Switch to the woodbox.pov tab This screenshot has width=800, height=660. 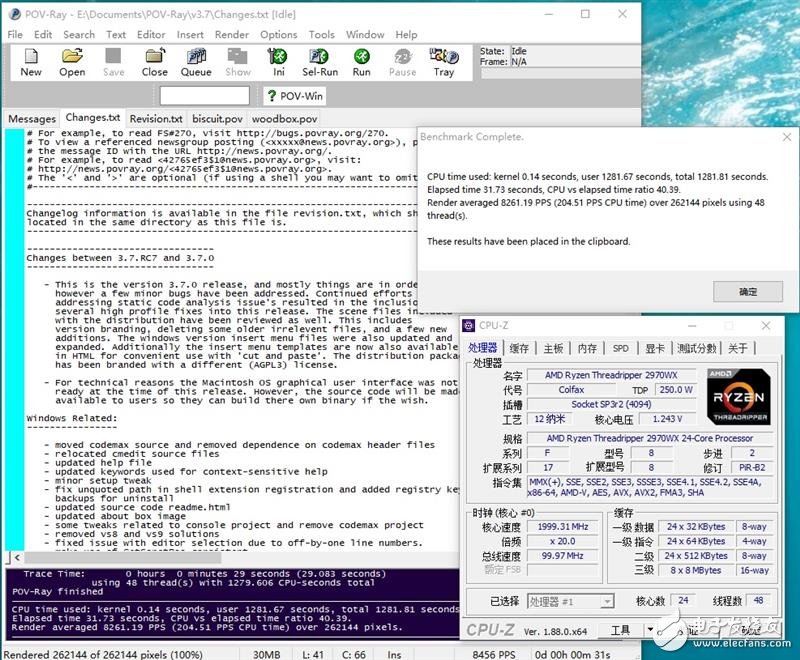click(x=284, y=119)
